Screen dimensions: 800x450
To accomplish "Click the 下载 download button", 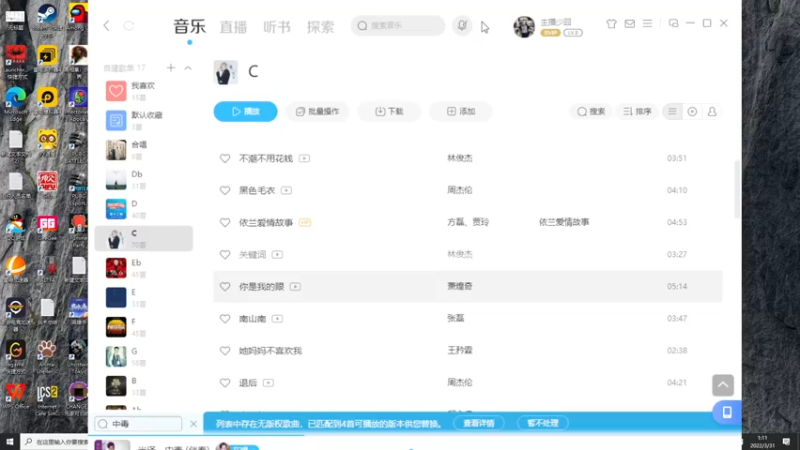I will pyautogui.click(x=389, y=111).
